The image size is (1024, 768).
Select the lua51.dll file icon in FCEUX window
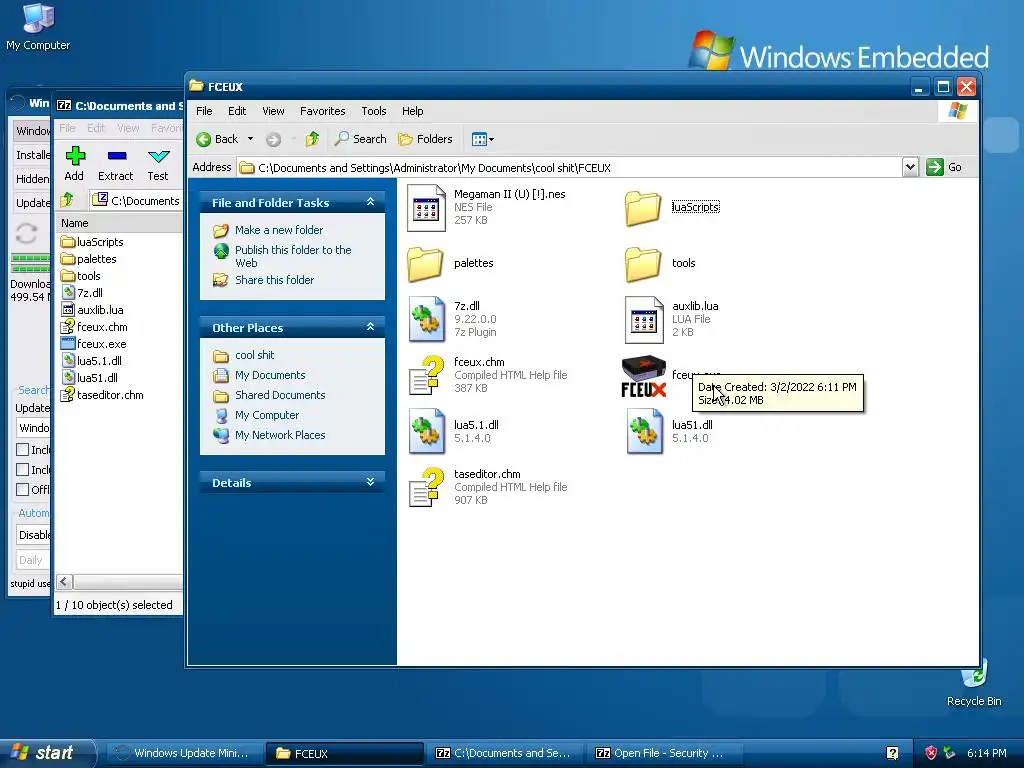point(645,431)
